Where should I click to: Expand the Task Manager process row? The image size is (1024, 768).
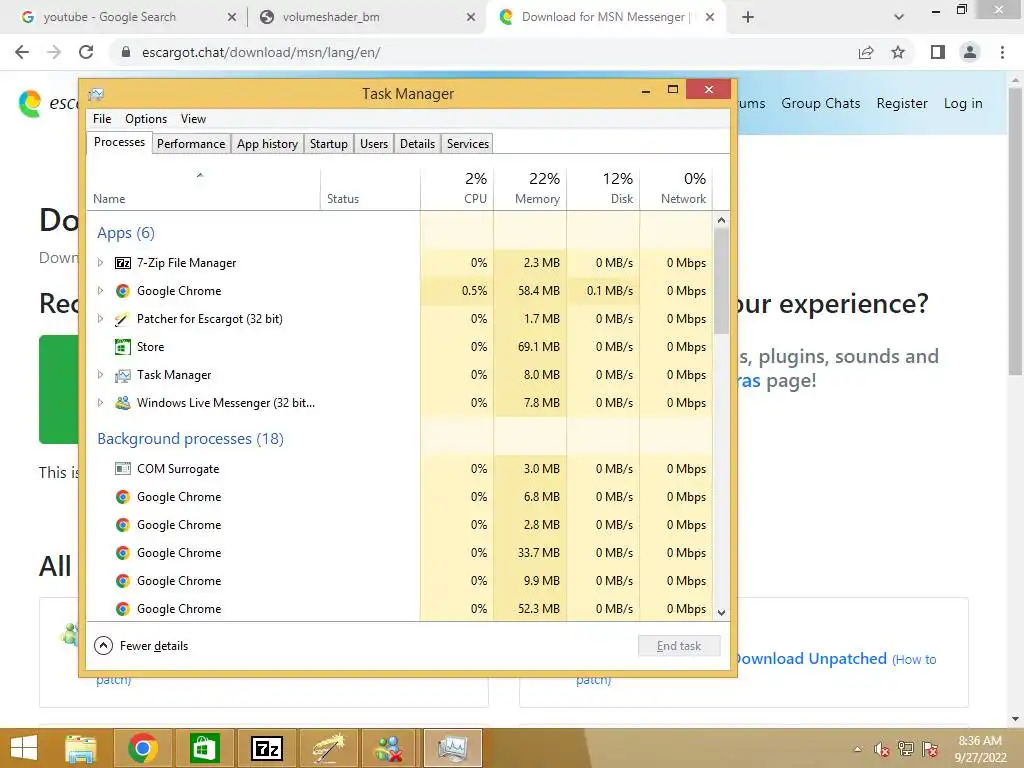pos(100,375)
